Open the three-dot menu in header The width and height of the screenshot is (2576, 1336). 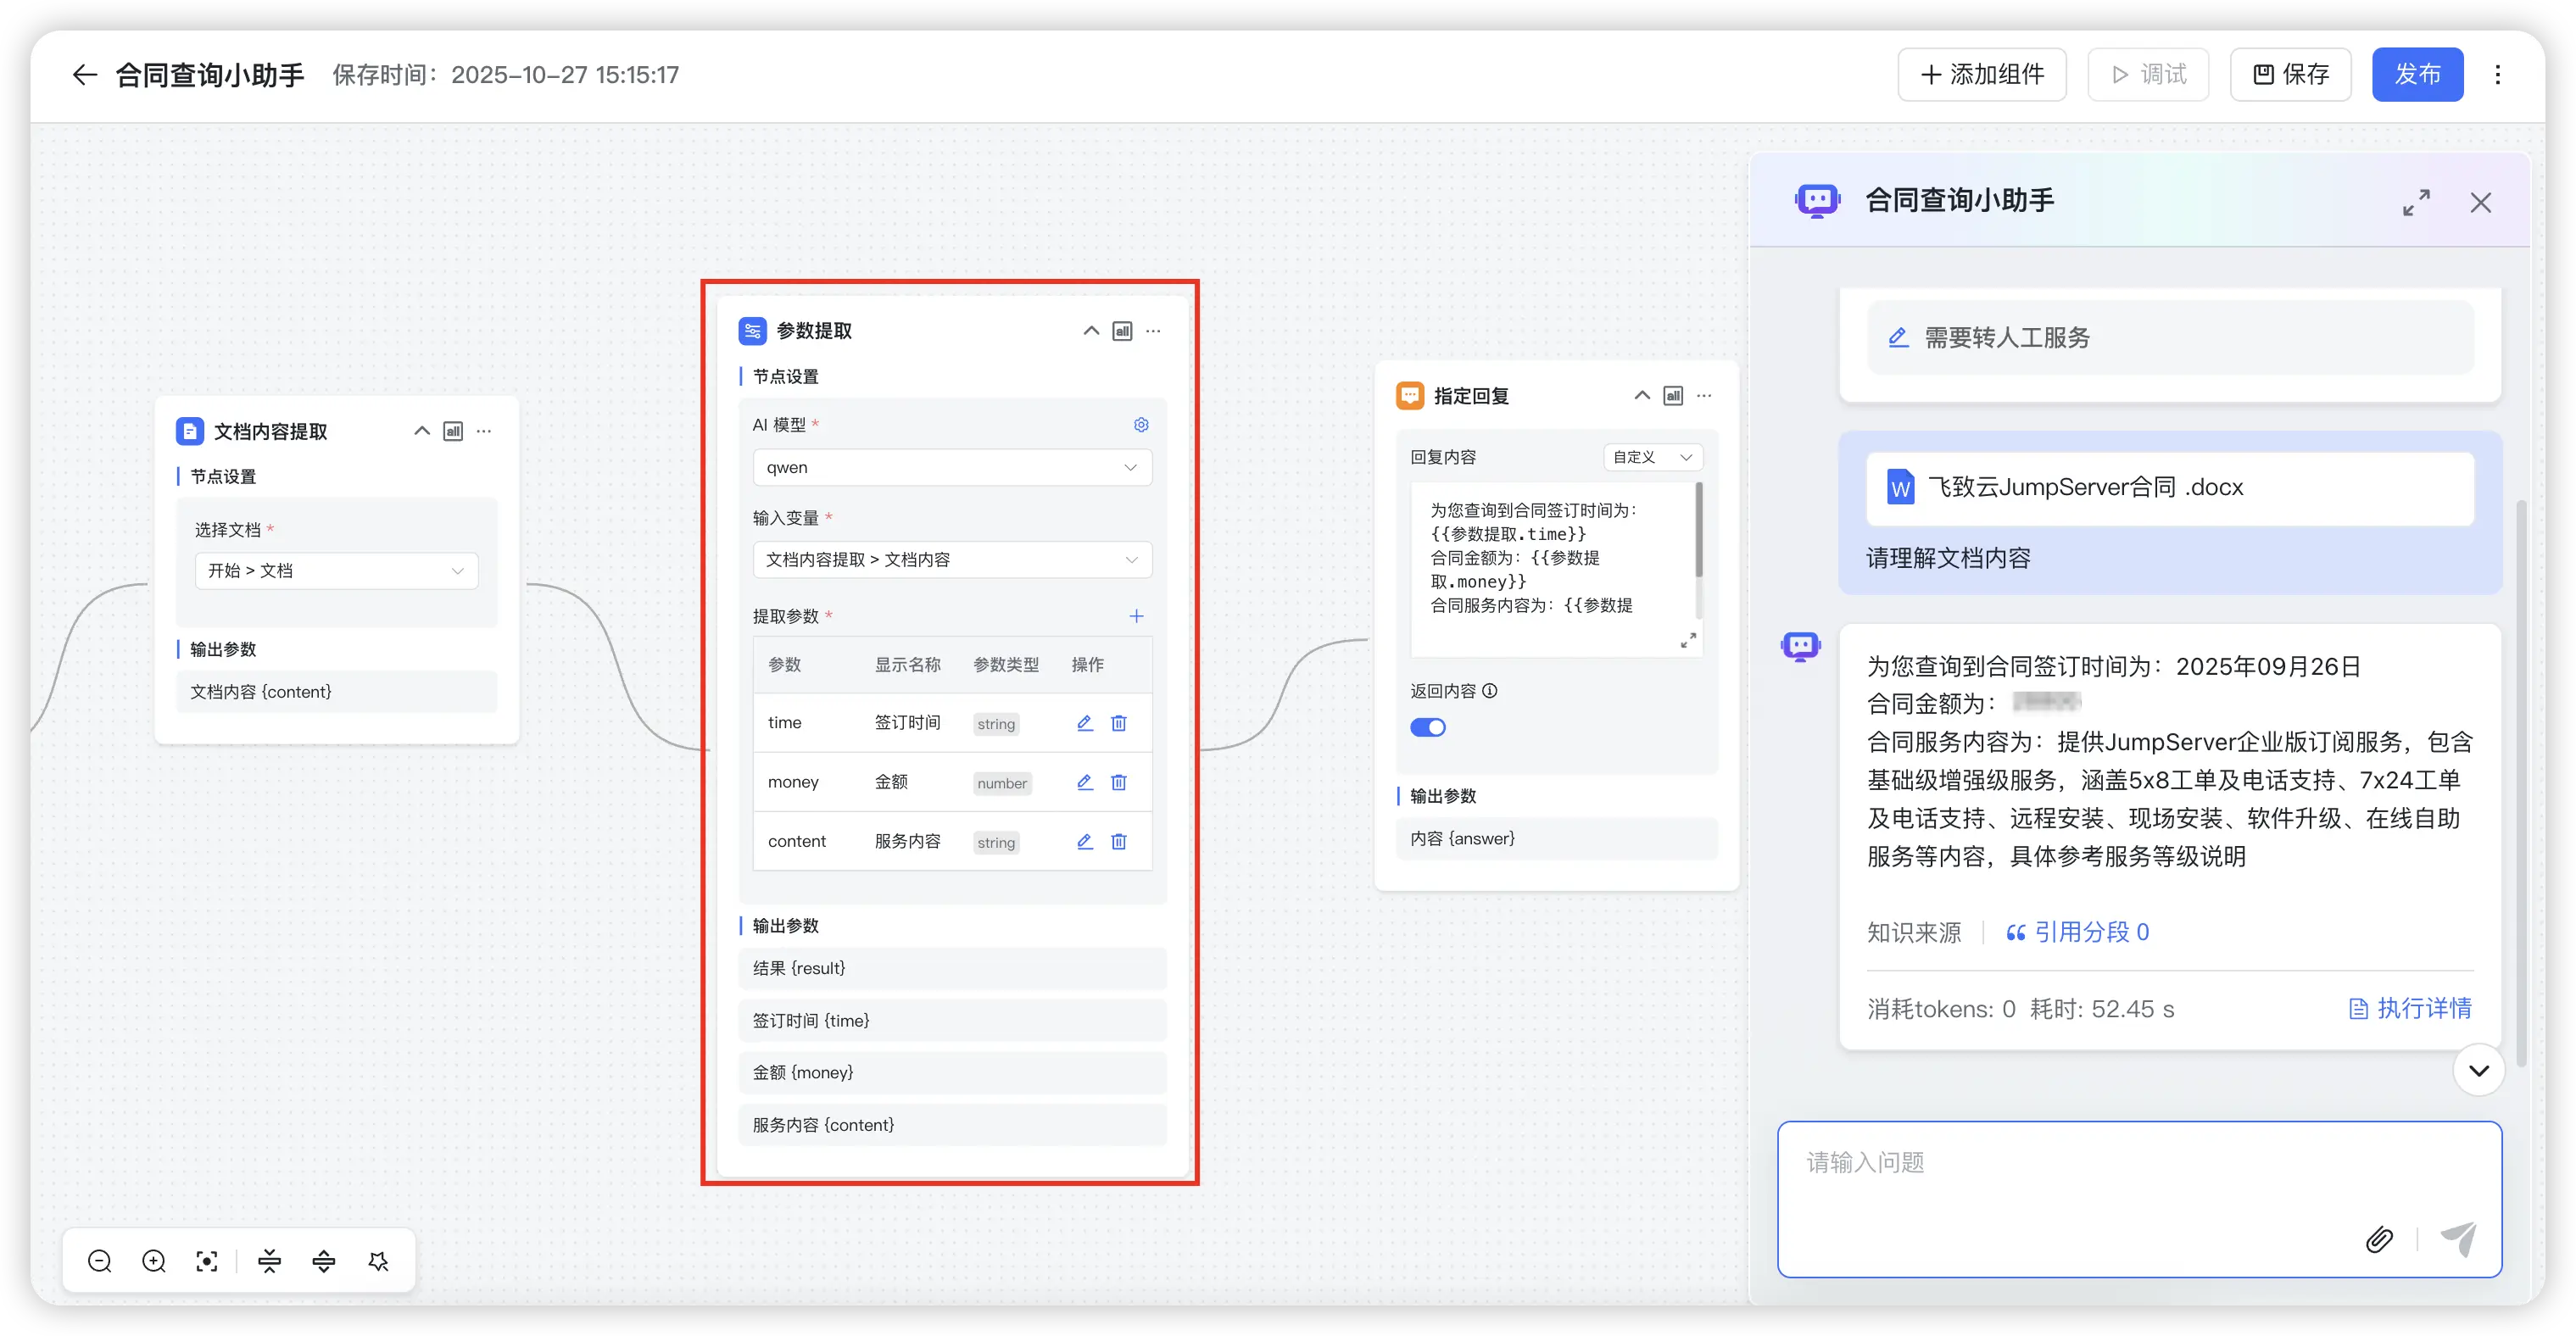[2498, 74]
